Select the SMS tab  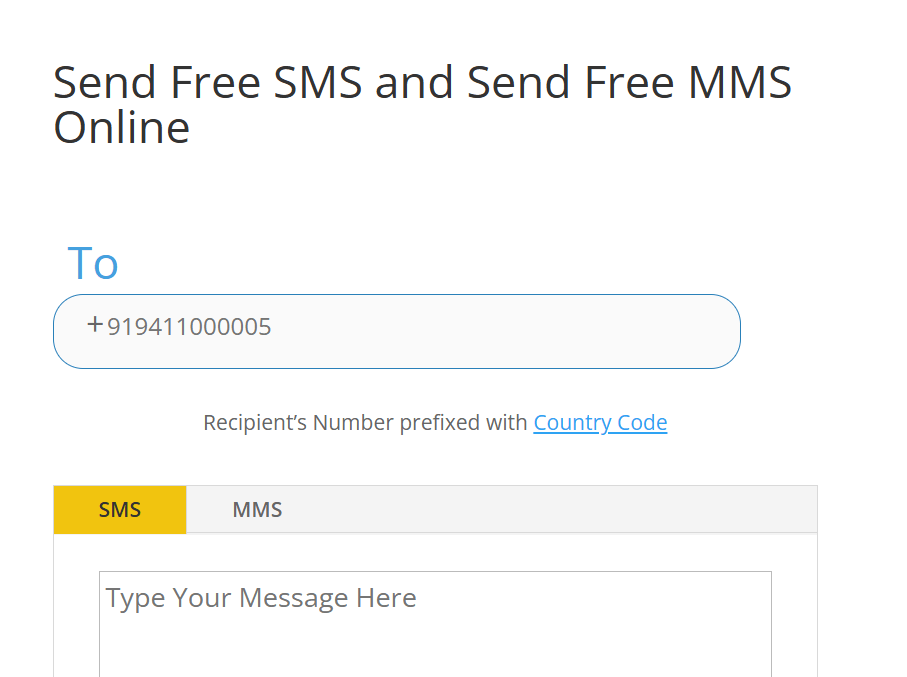[x=120, y=510]
